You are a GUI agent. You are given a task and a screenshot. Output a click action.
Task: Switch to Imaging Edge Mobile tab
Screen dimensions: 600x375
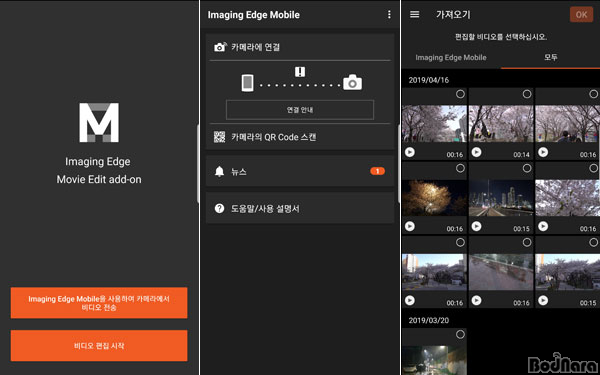pyautogui.click(x=451, y=57)
